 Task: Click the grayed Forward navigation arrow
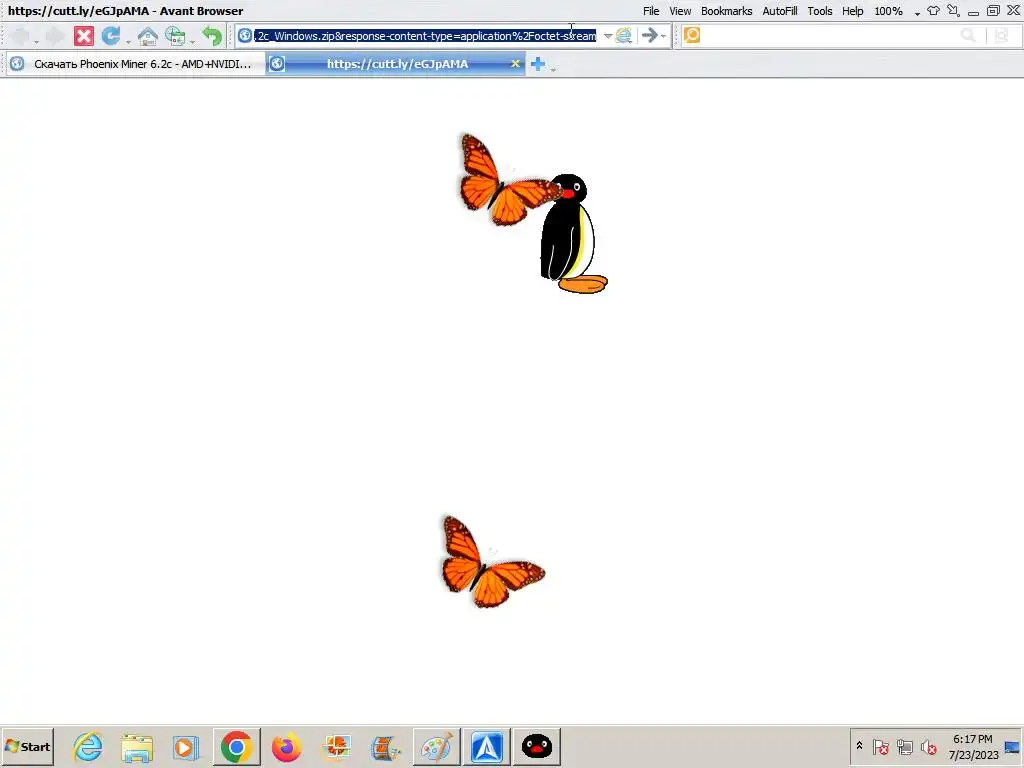tap(55, 36)
